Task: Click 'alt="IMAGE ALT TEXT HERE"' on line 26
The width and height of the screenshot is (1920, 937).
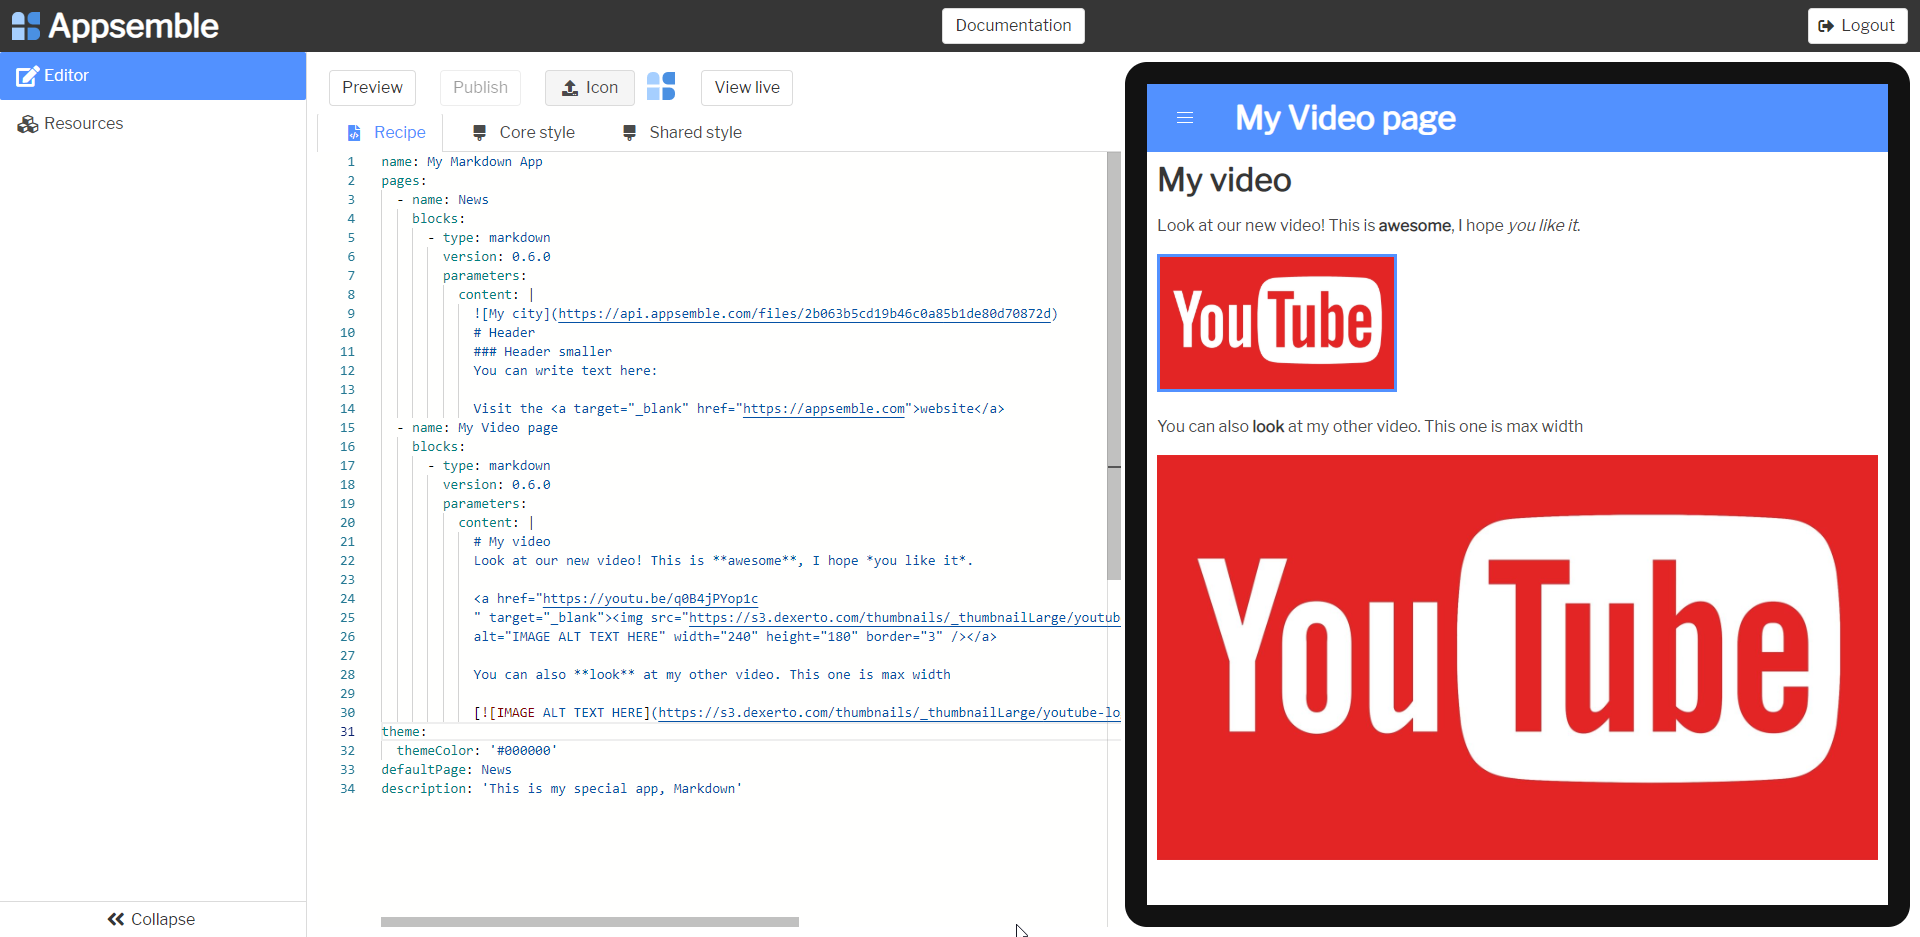Action: click(570, 637)
